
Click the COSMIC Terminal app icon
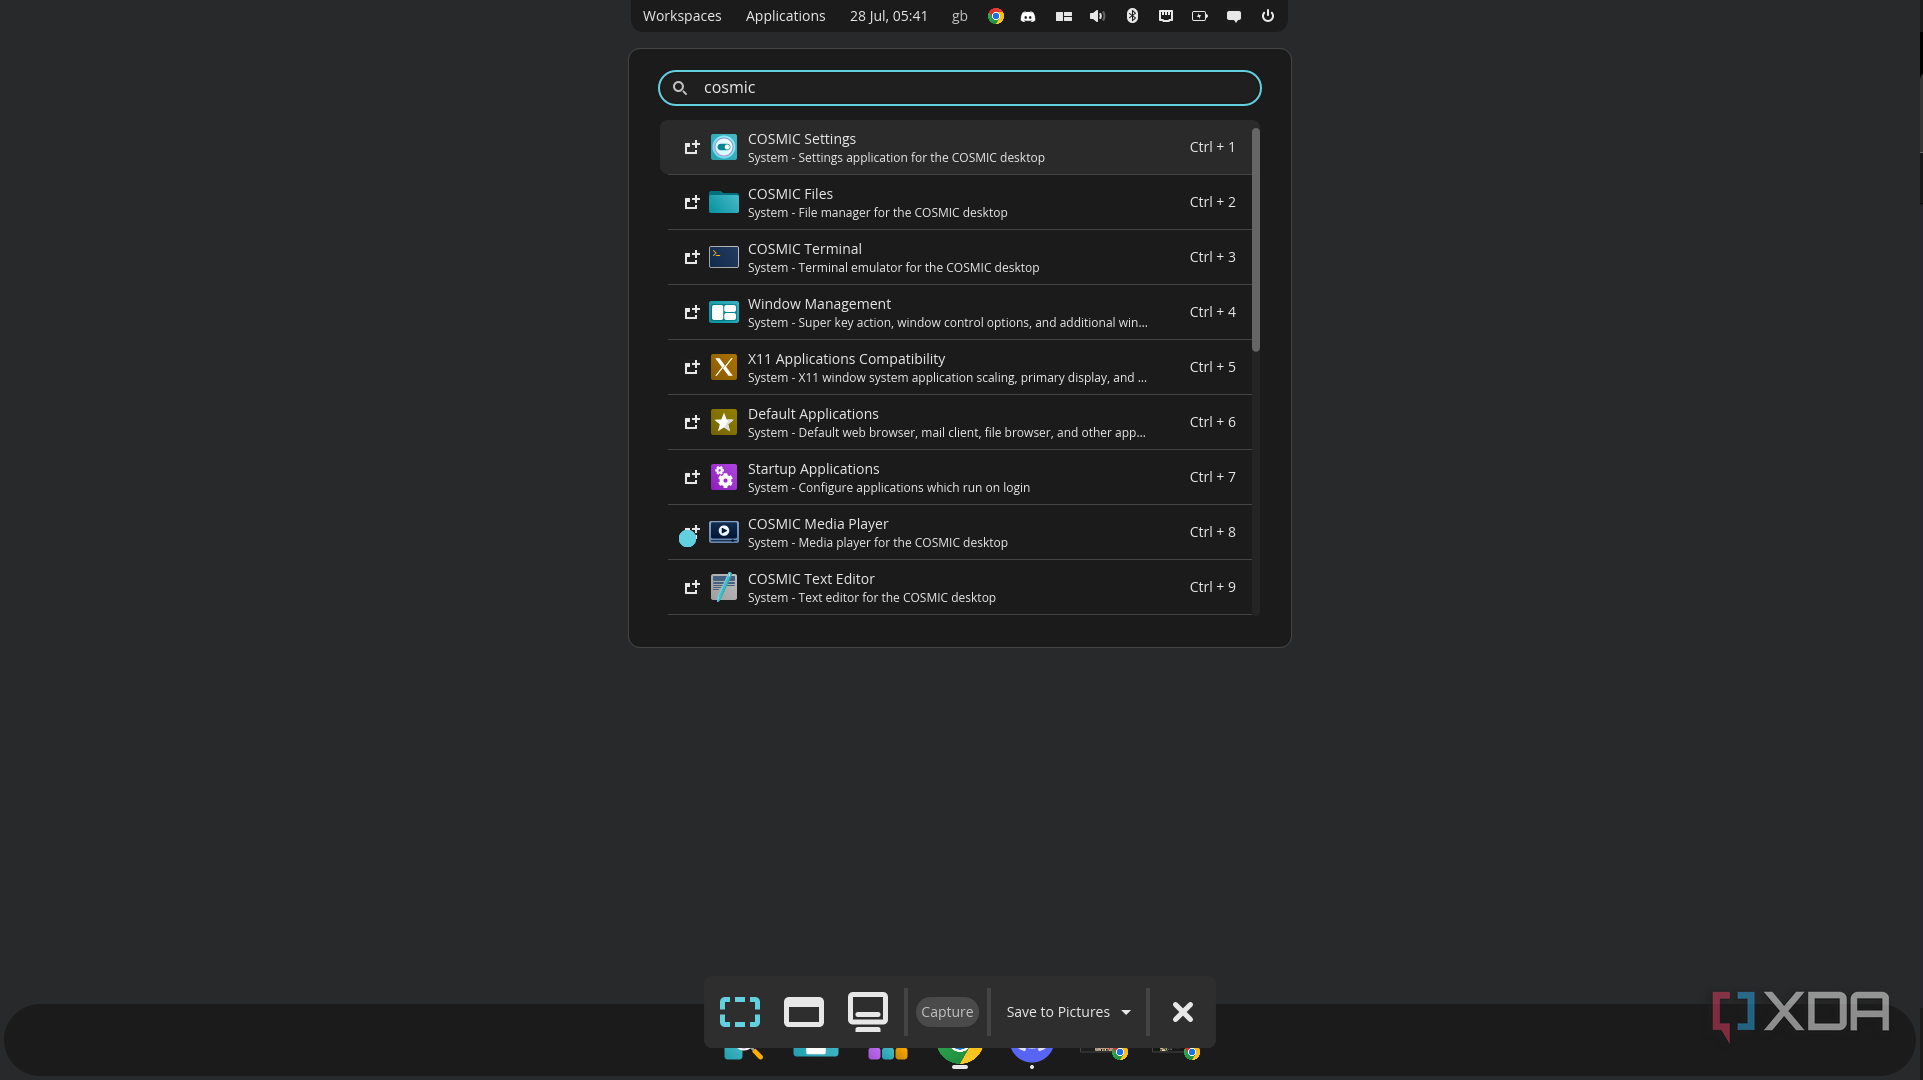724,257
